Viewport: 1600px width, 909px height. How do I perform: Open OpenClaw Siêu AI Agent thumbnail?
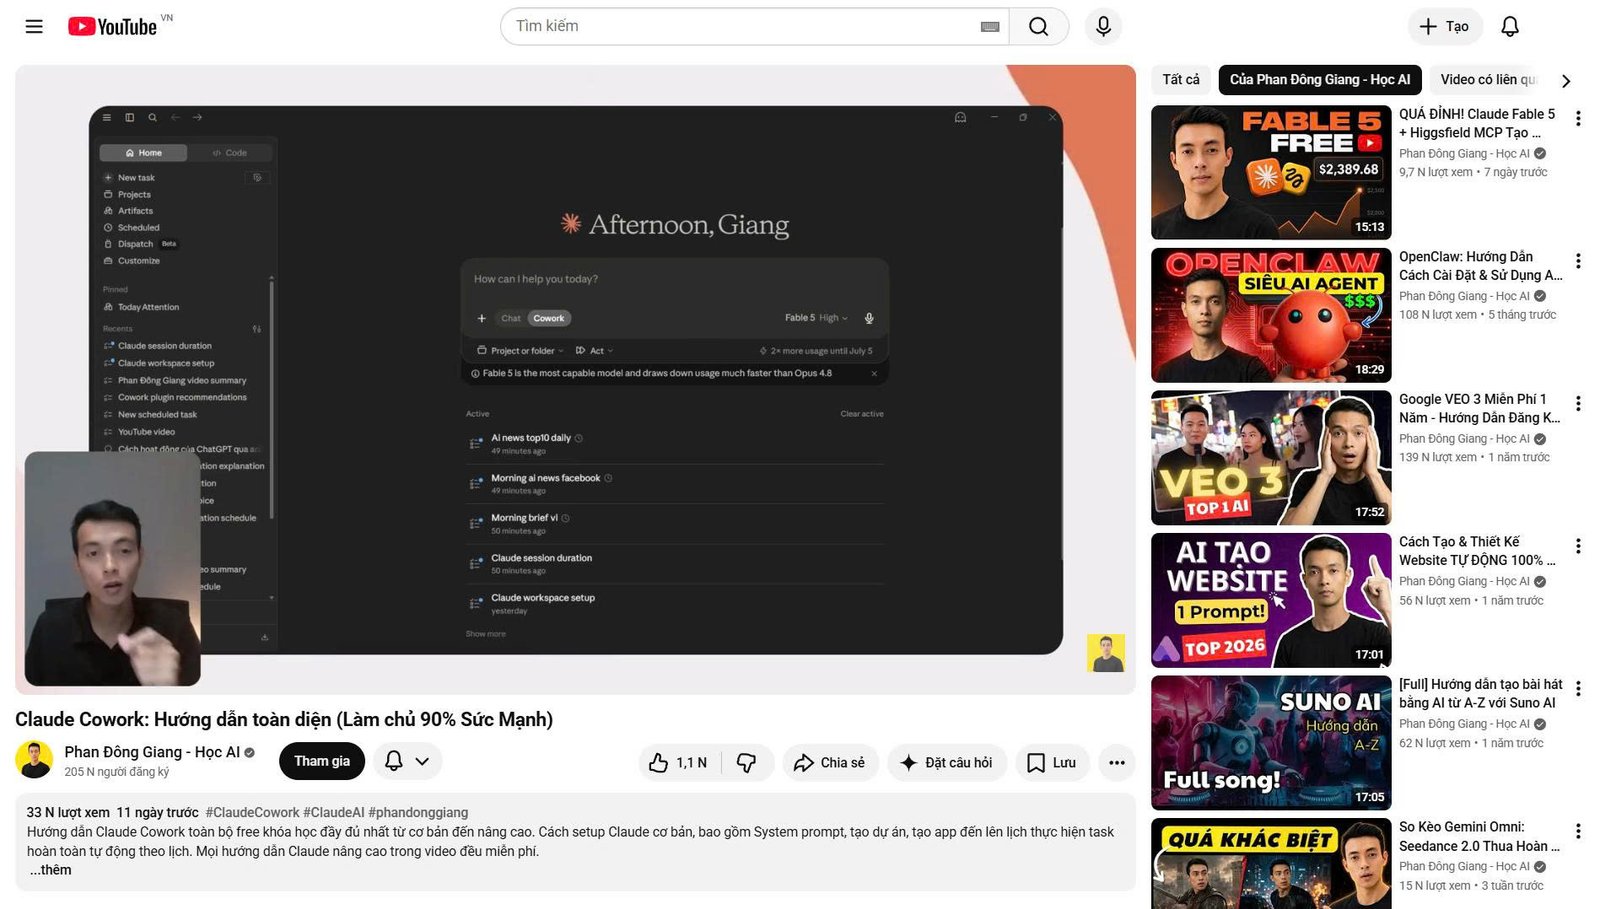coord(1271,316)
